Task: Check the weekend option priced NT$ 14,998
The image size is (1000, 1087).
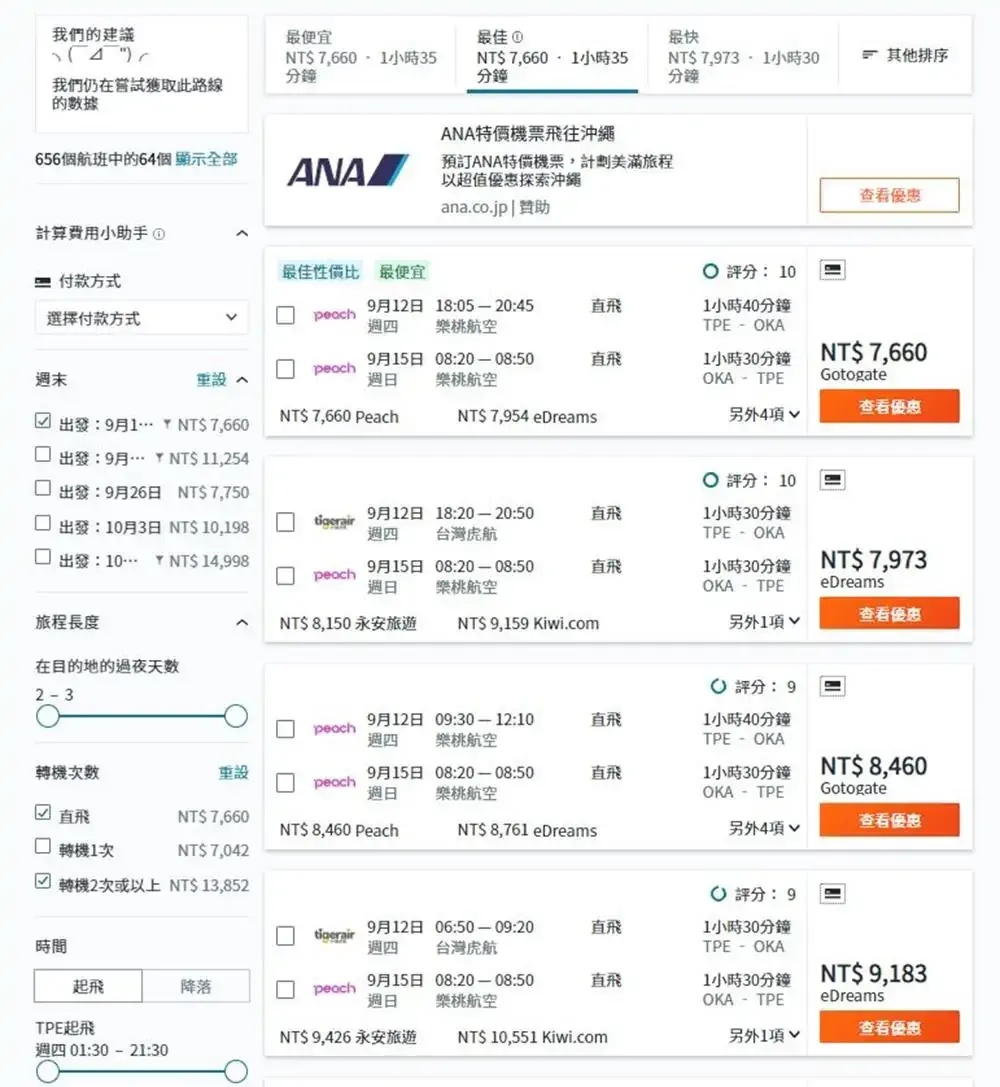Action: tap(43, 557)
